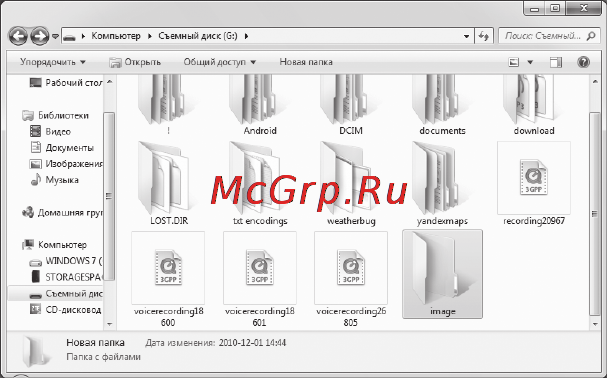Viewport: 607px width, 378px height.
Task: Open Музыка library
Action: coord(55,180)
